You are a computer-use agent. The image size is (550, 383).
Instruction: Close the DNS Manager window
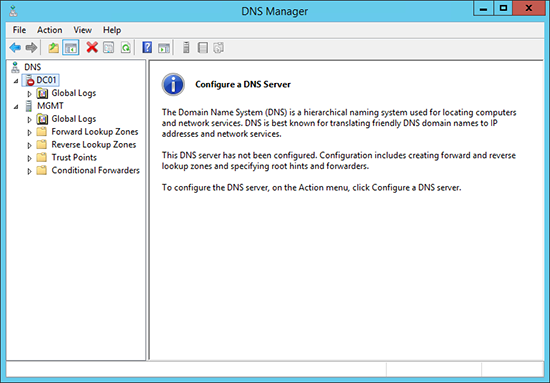[529, 8]
